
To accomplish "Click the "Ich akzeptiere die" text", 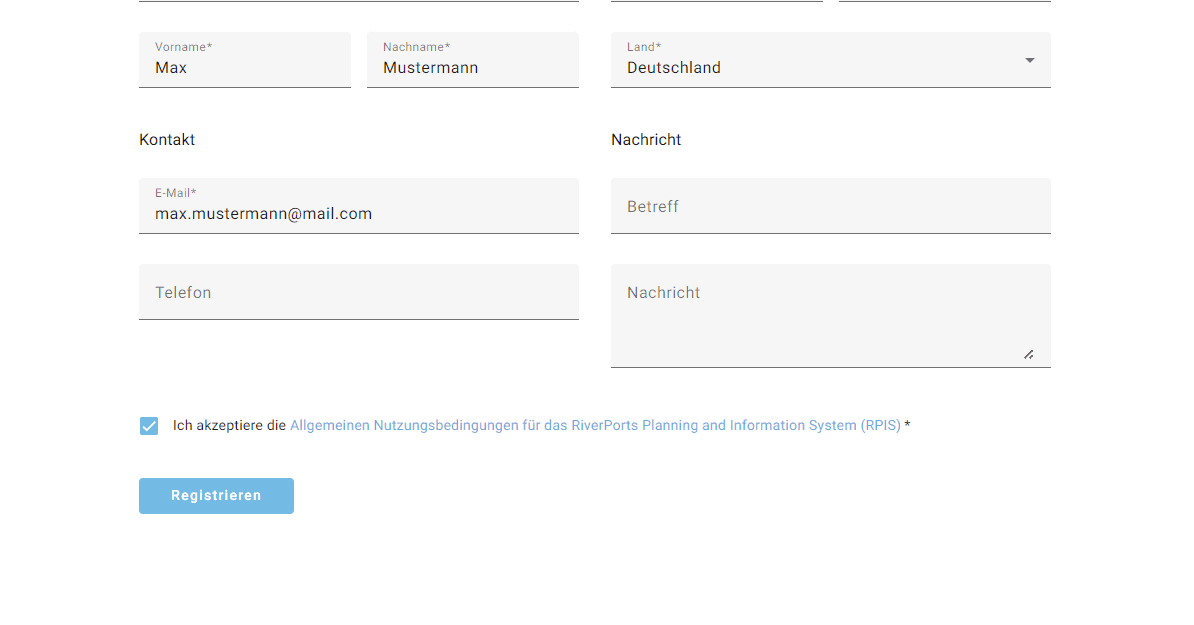I will point(229,426).
